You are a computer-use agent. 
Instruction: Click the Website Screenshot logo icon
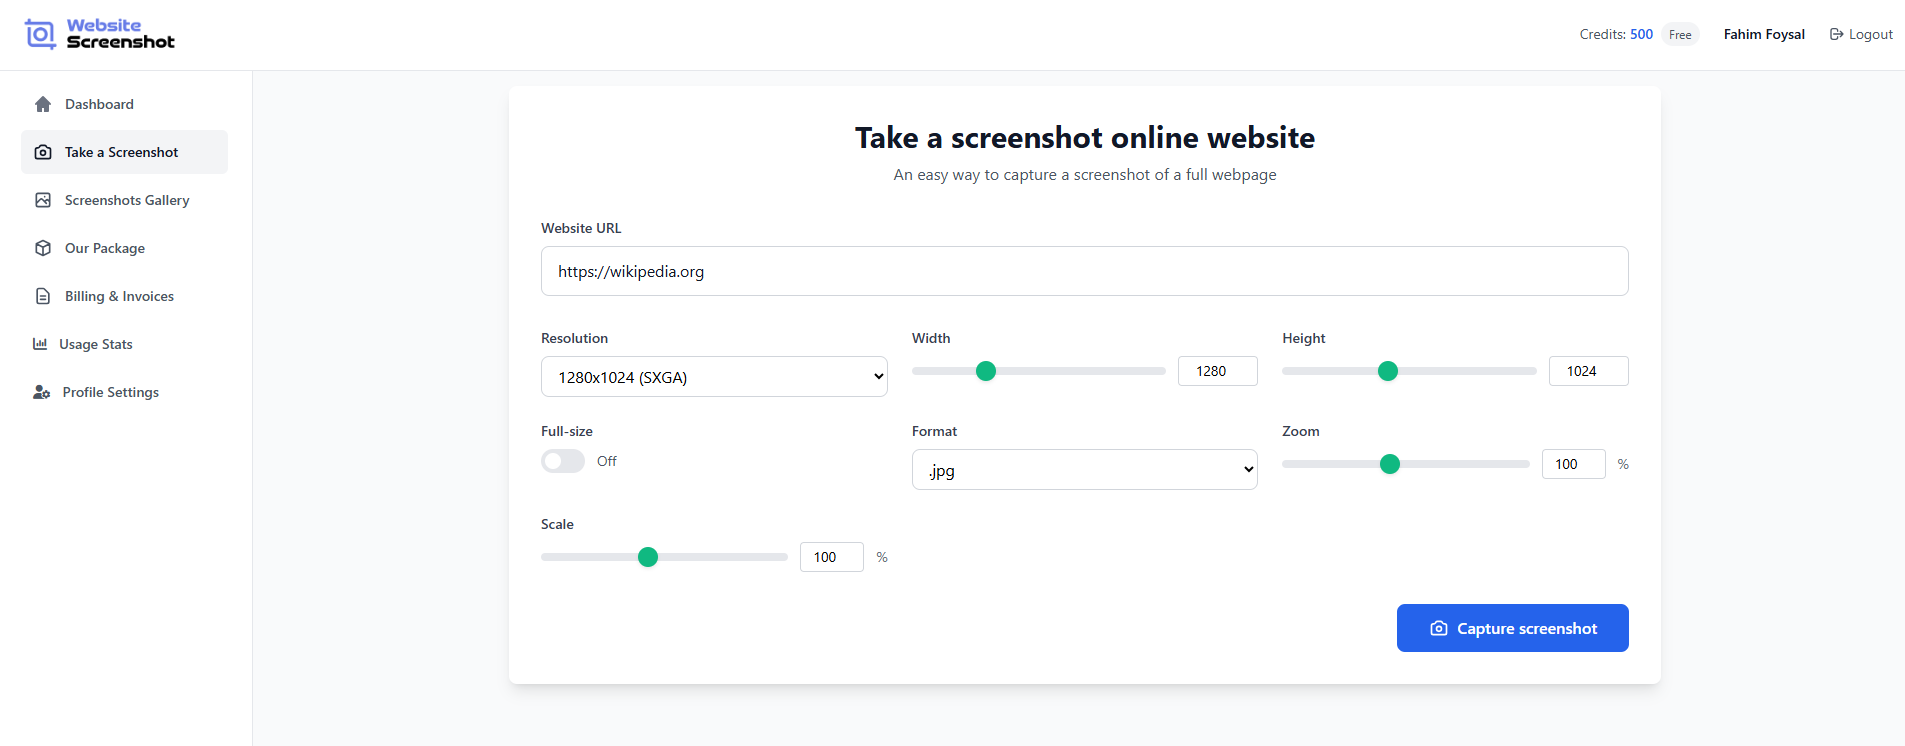click(x=40, y=34)
